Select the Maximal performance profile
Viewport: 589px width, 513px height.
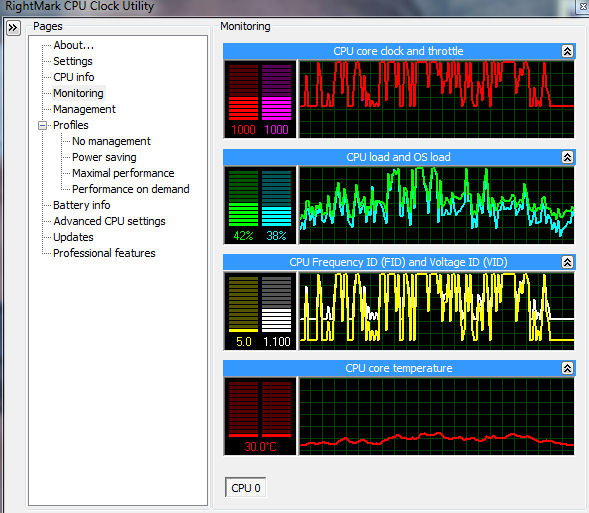pyautogui.click(x=123, y=173)
